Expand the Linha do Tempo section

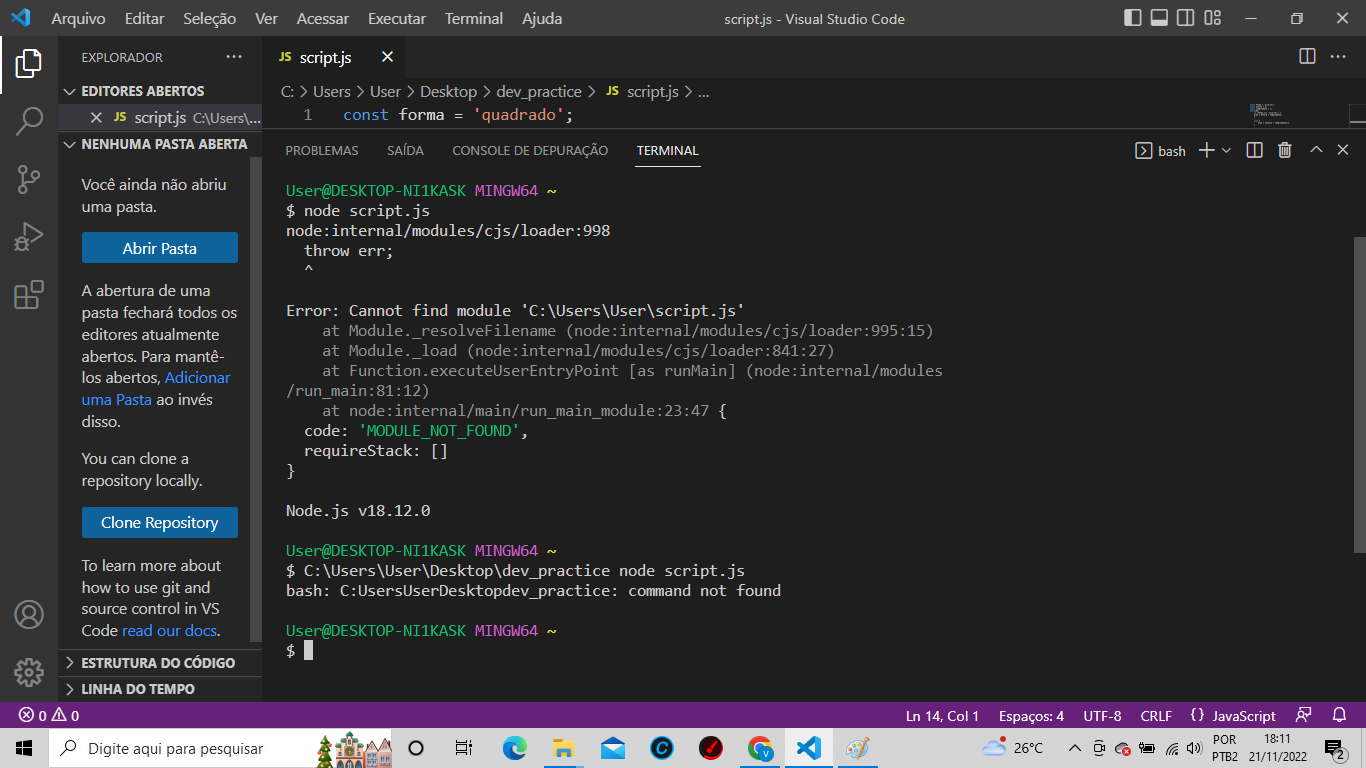(160, 689)
